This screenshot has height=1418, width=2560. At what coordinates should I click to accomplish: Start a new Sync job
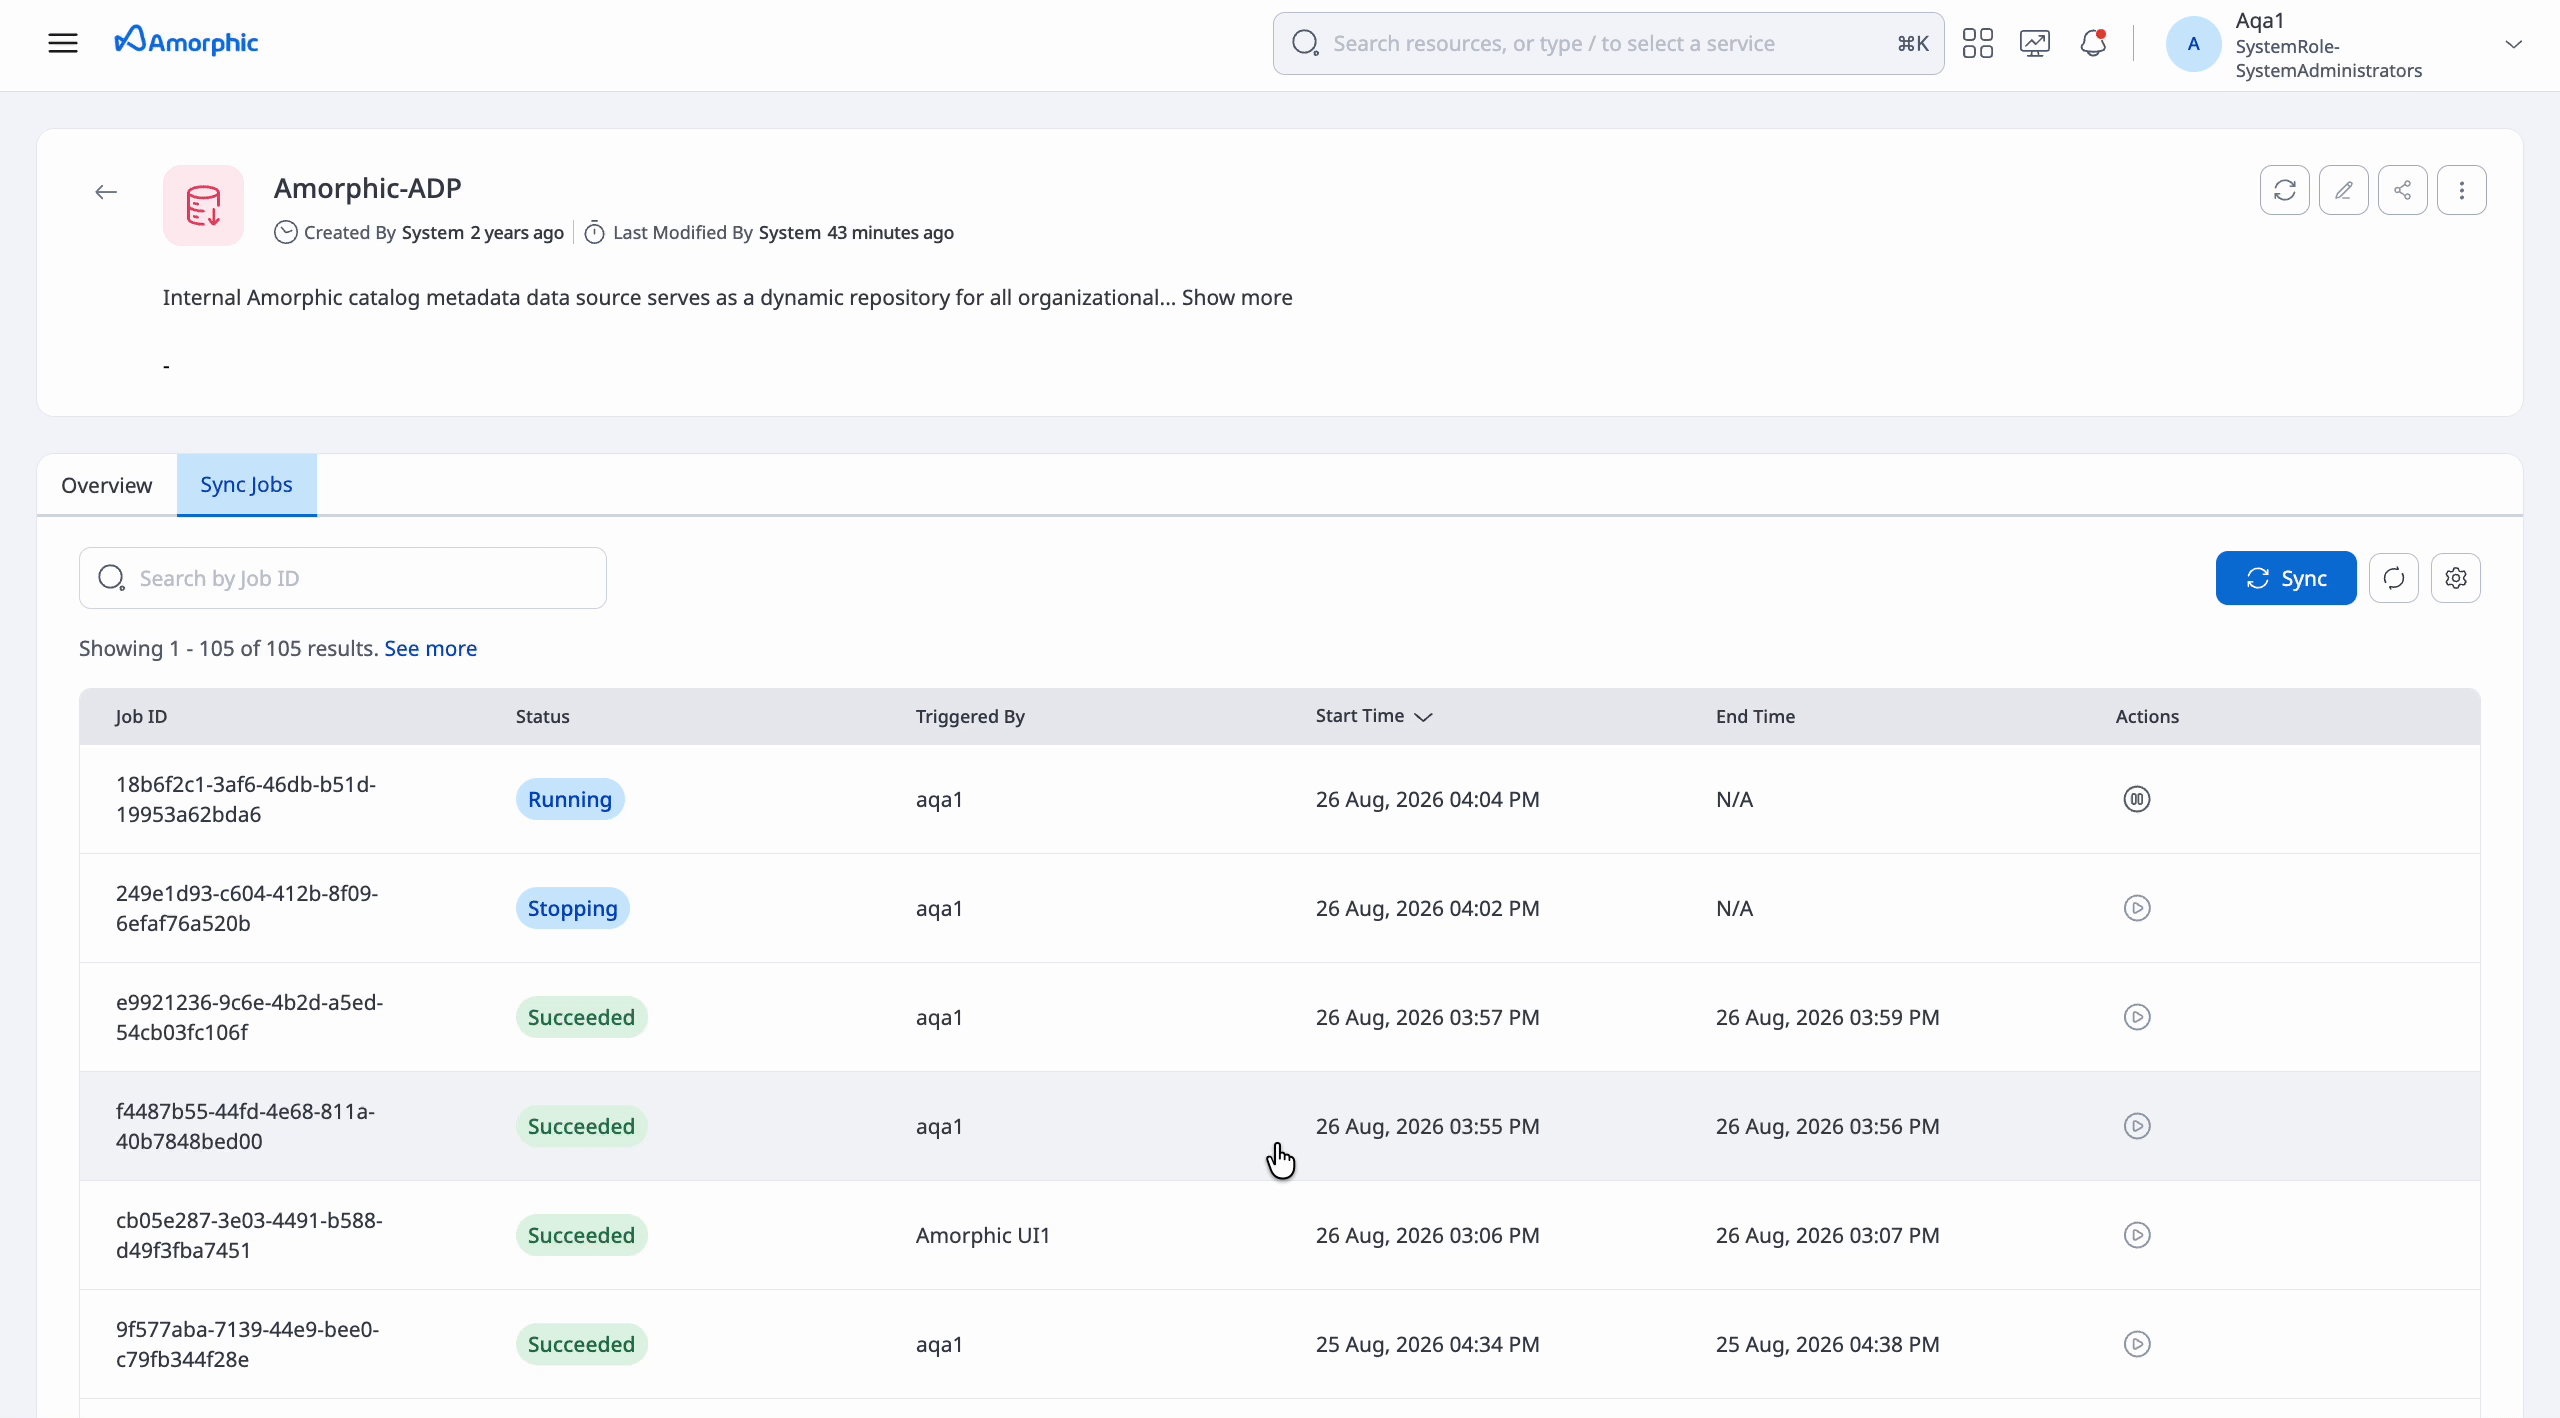(2286, 578)
